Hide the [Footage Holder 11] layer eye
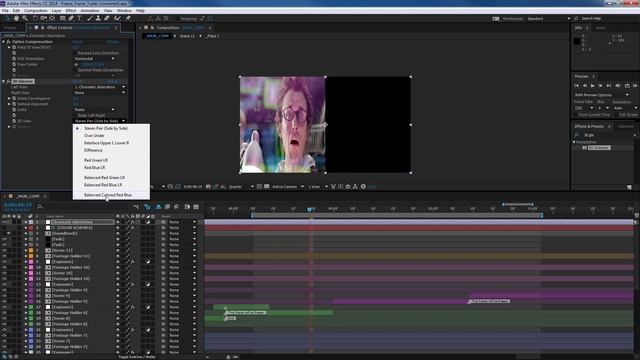This screenshot has width=640, height=360. point(4,256)
